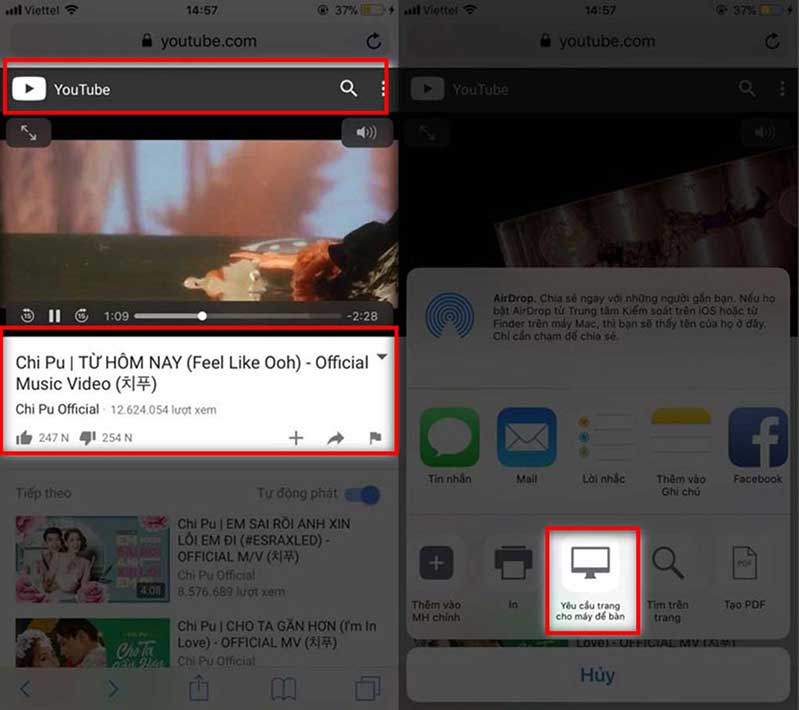Viewport: 799px width, 710px height.
Task: Tap the youtube.com address bar in left screen
Action: click(x=199, y=41)
